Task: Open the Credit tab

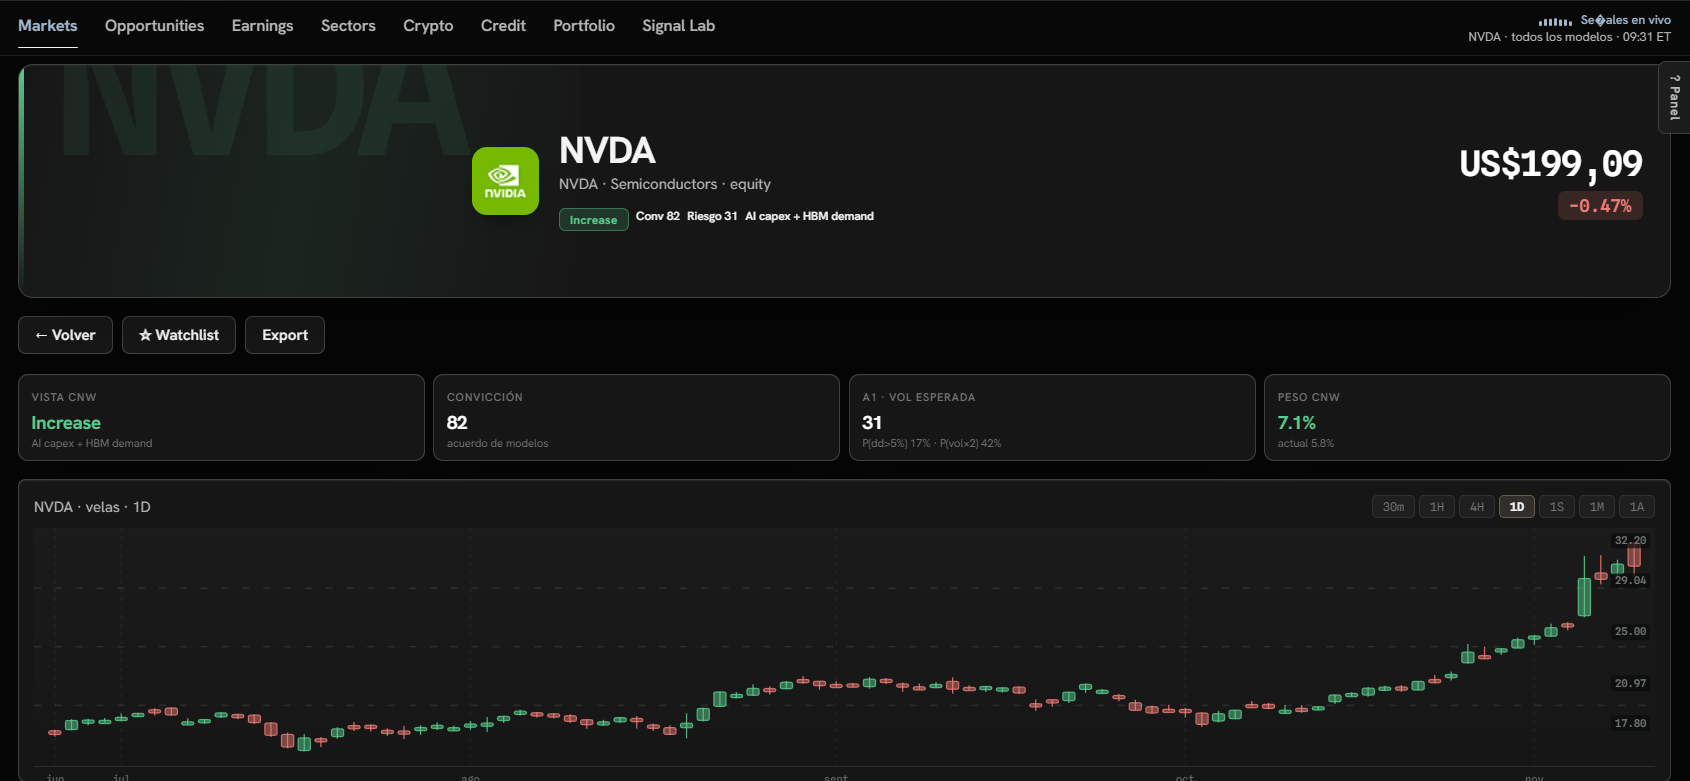Action: (x=503, y=26)
